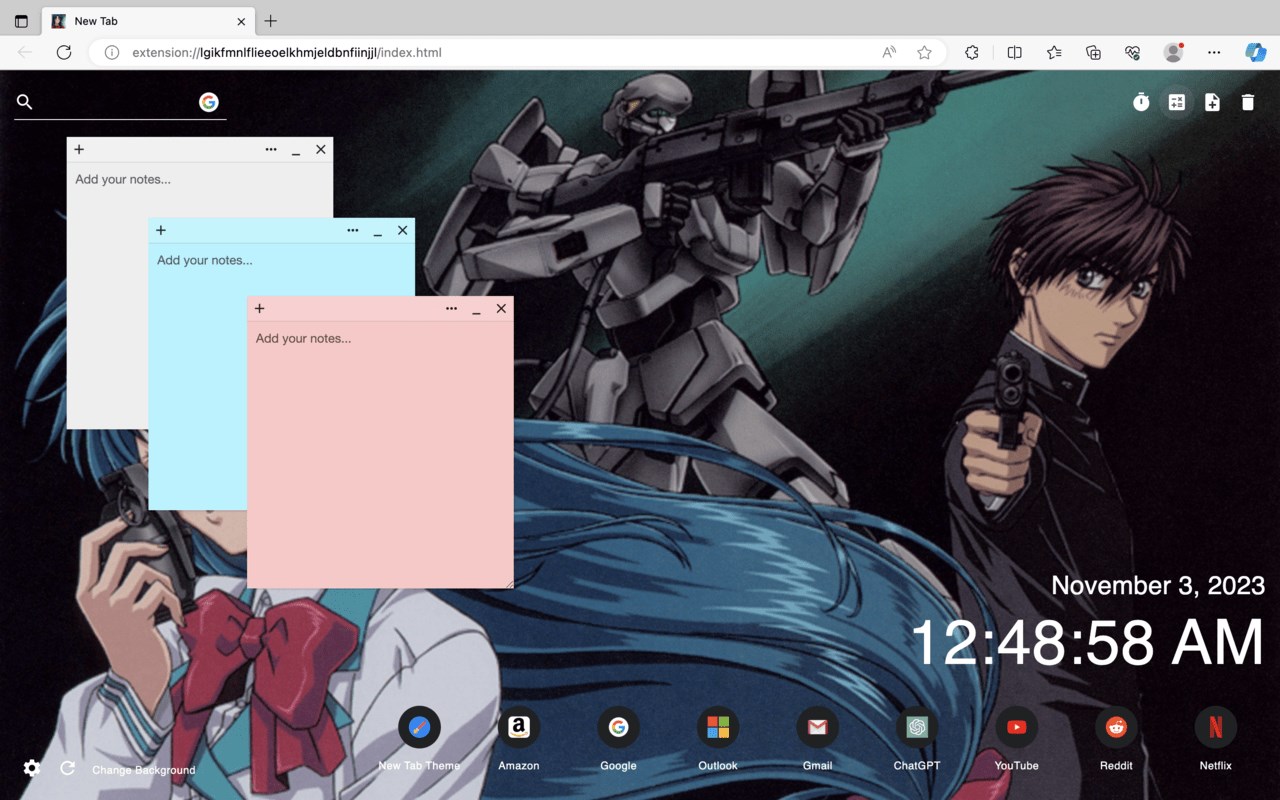
Task: Select the New Tab browser tab
Action: pyautogui.click(x=148, y=21)
